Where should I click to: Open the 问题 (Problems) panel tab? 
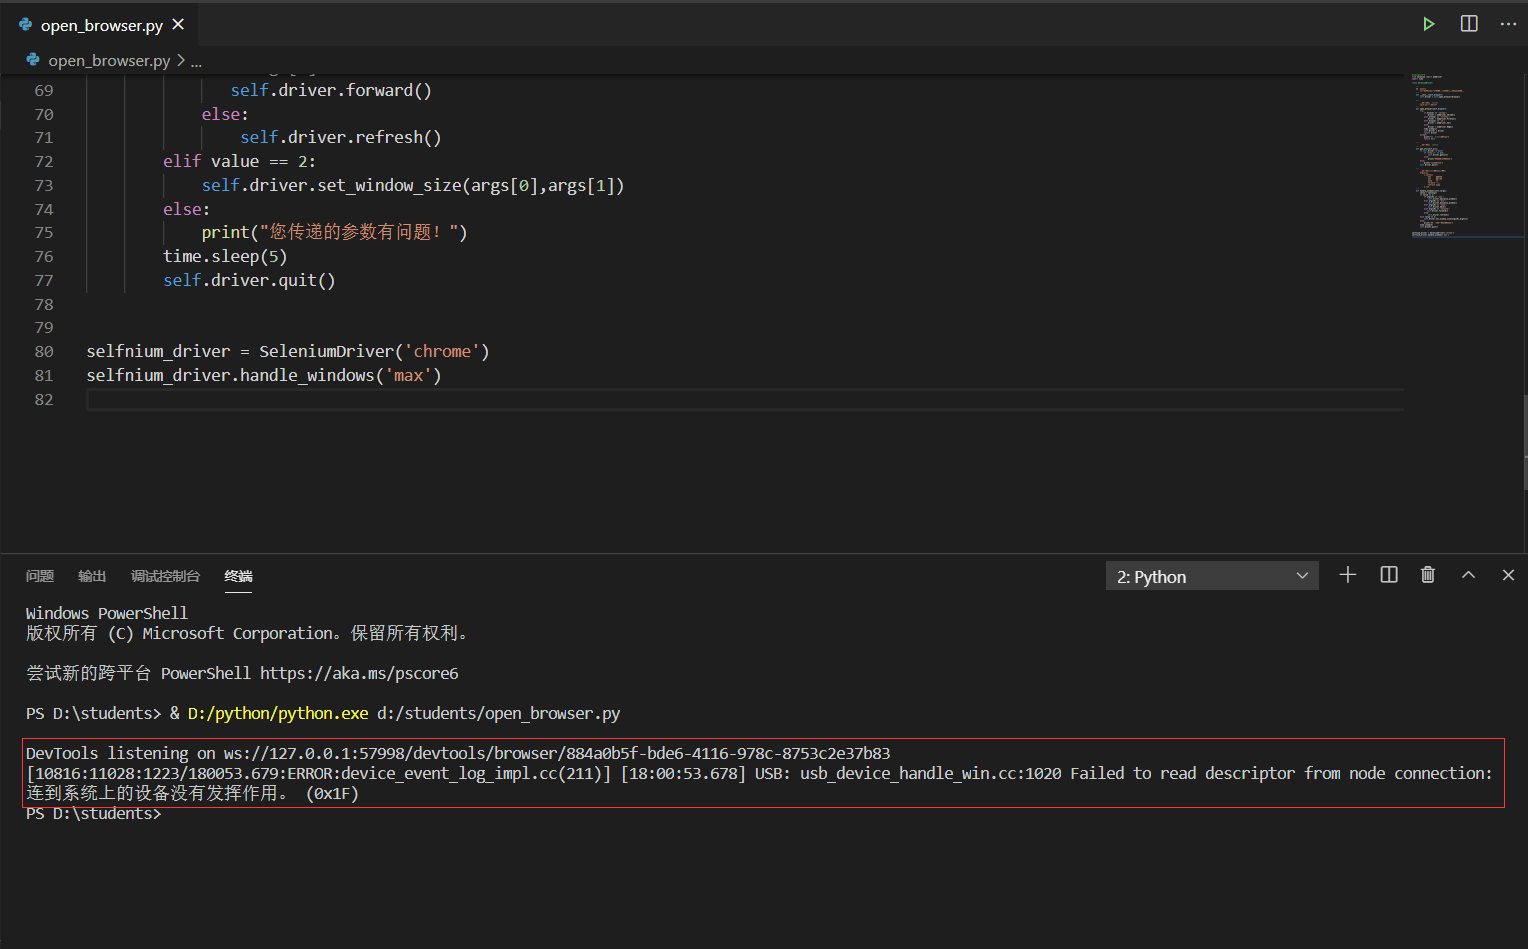tap(40, 576)
